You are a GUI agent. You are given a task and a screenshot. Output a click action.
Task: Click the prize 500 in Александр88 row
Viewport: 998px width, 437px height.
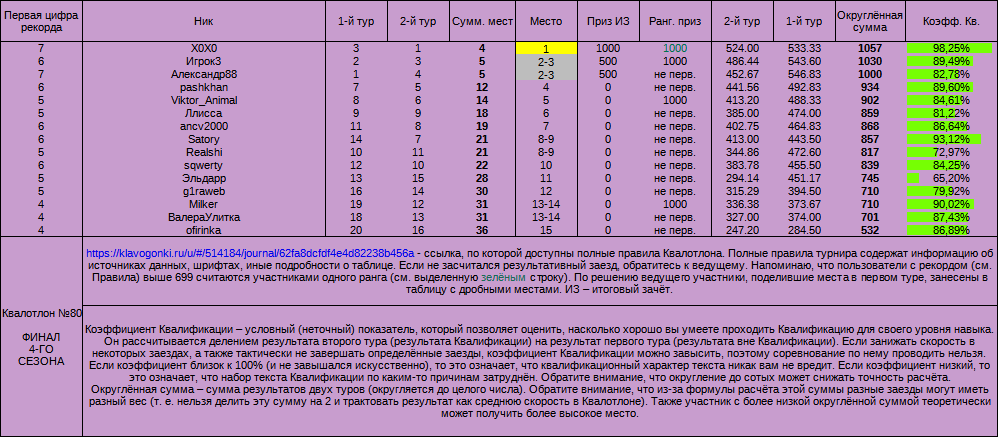tap(608, 74)
